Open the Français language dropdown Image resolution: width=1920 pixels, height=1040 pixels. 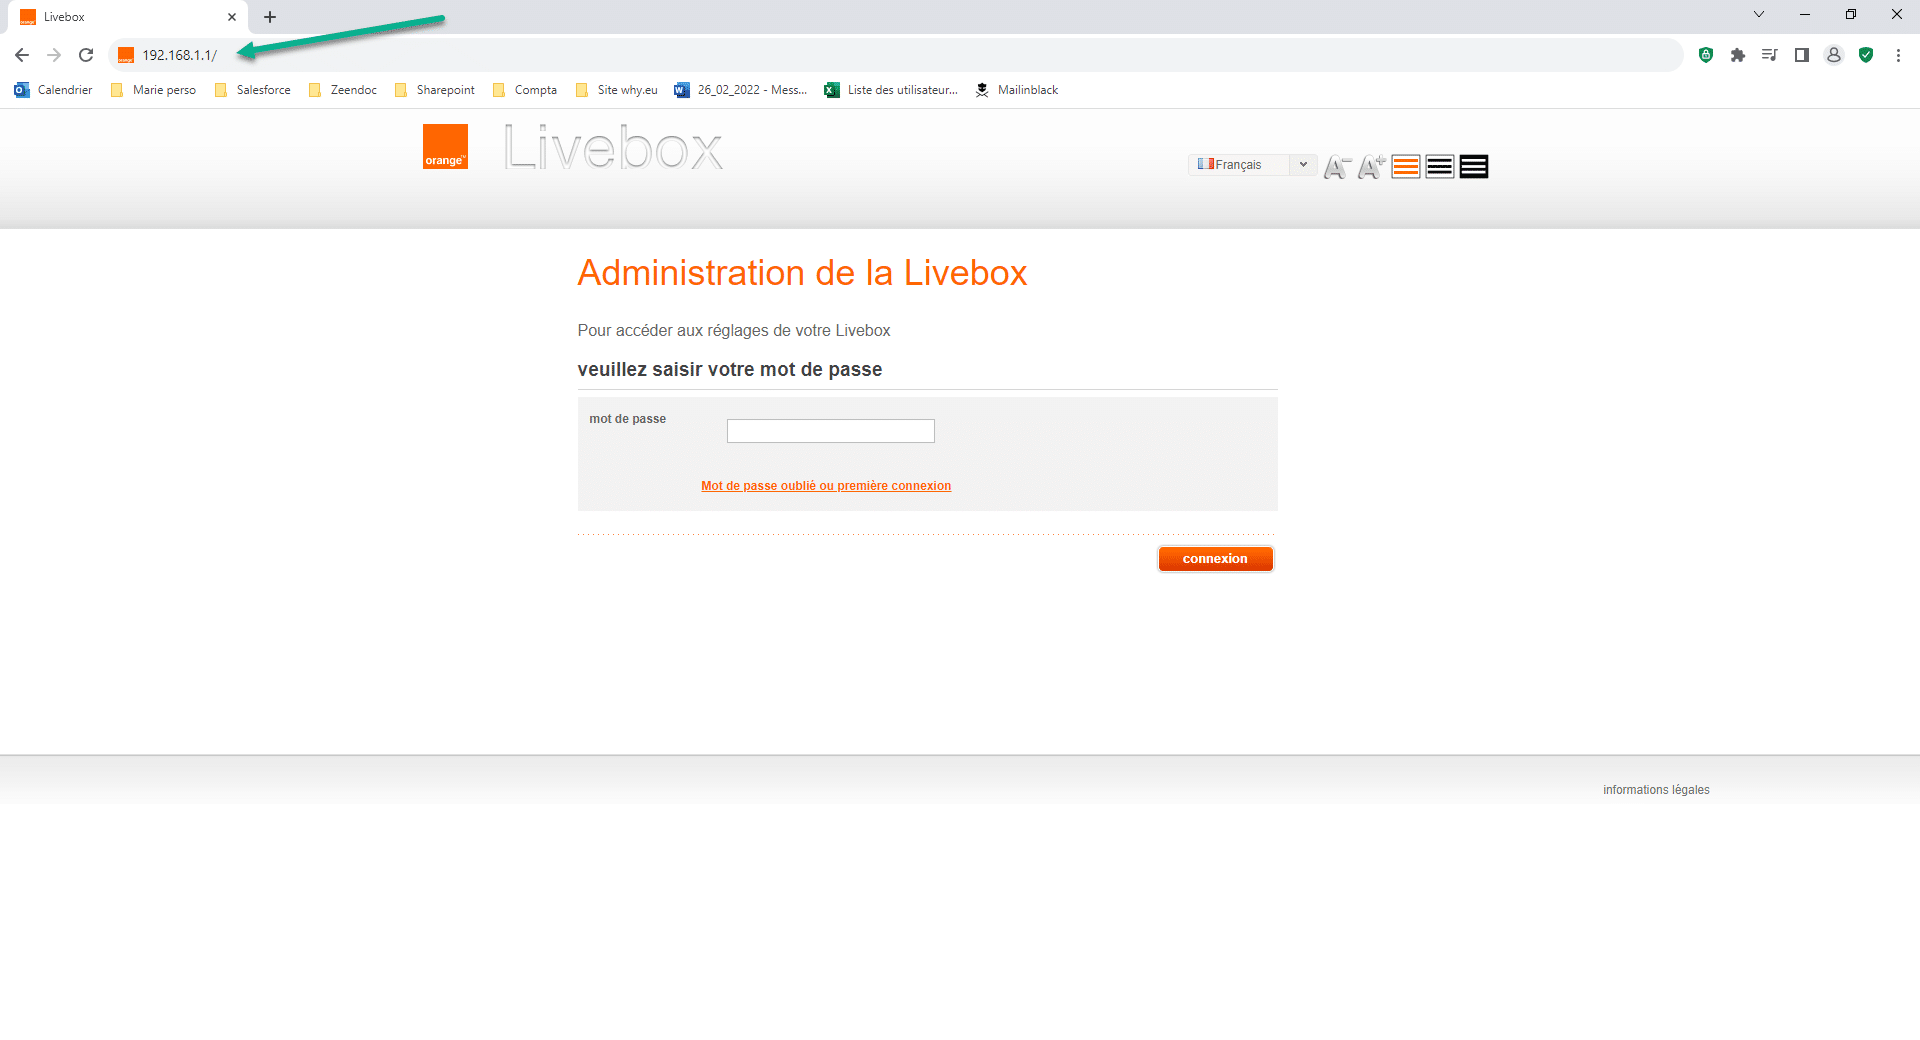1252,165
